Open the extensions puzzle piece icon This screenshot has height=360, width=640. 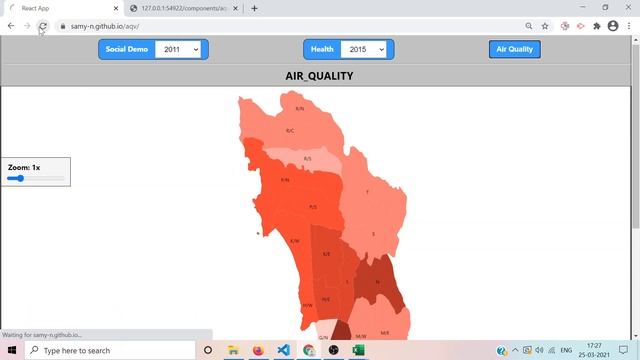point(597,26)
